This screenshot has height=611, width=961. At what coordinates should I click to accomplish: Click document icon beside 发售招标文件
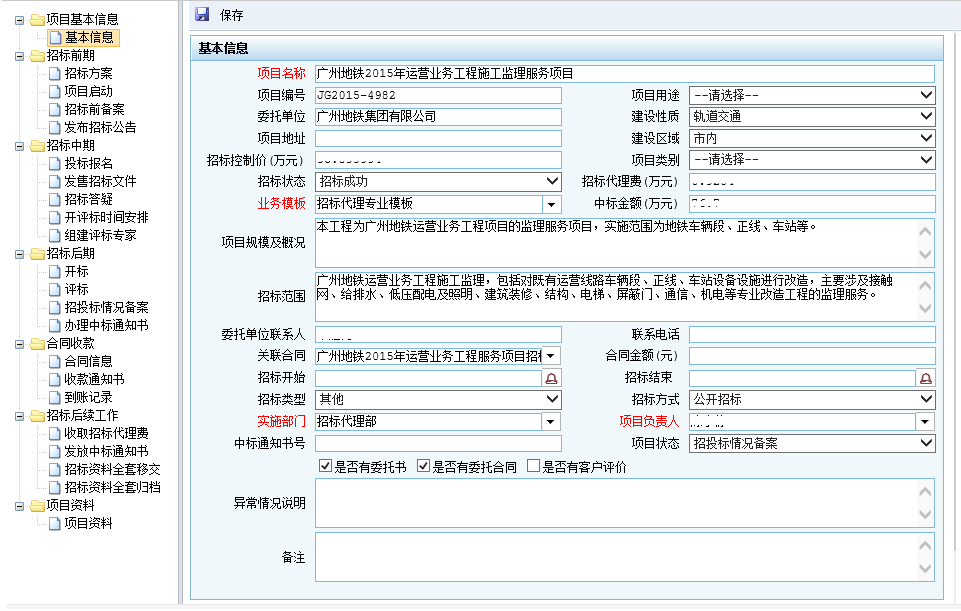coord(55,182)
